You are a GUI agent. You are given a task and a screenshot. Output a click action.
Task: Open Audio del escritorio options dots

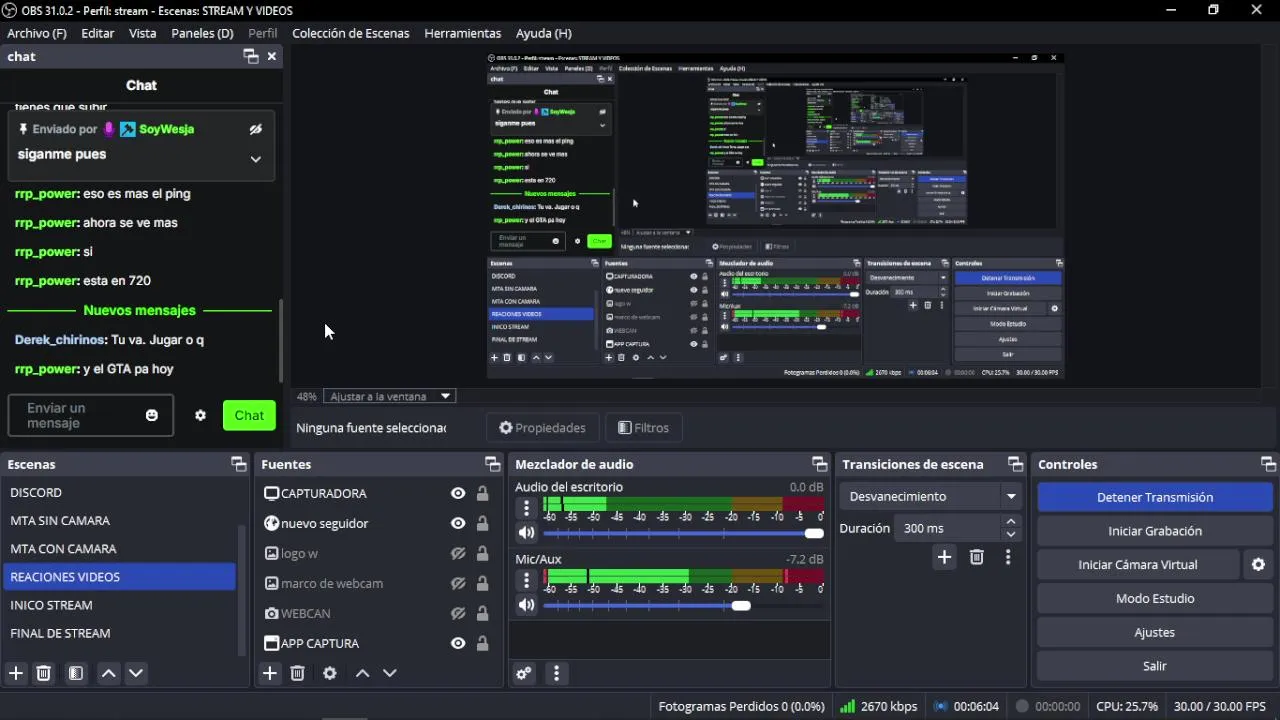point(526,508)
